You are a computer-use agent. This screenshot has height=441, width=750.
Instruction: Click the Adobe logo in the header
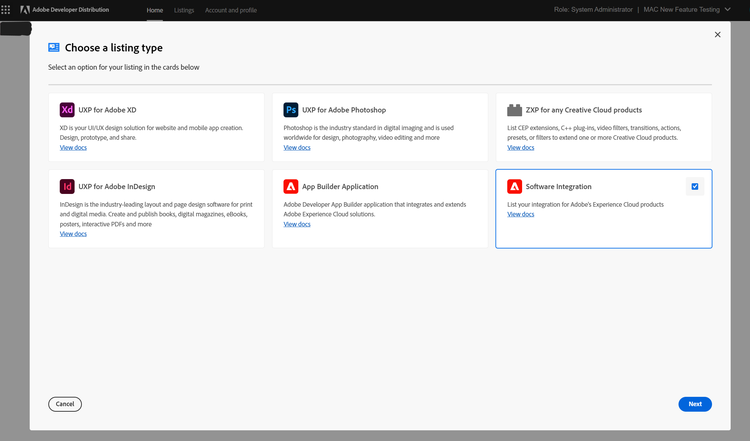click(x=25, y=10)
